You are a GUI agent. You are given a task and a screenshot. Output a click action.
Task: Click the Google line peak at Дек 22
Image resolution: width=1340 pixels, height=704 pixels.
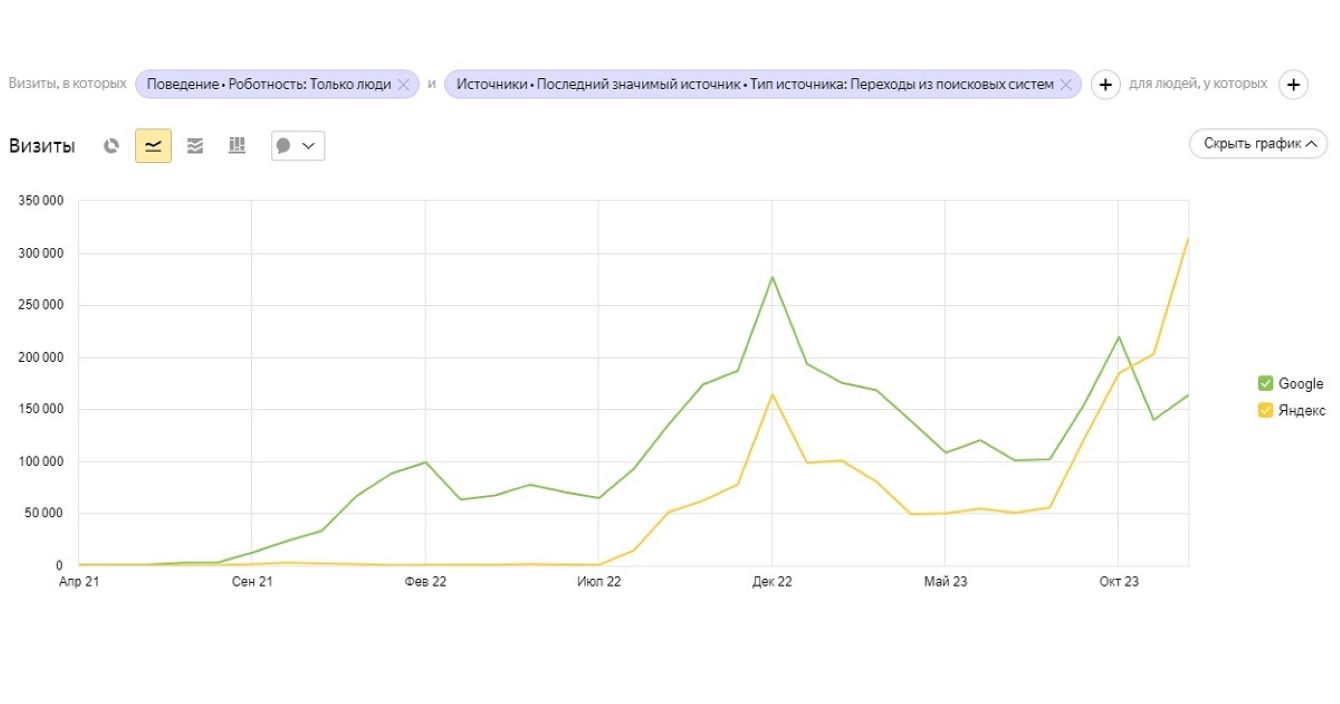(772, 277)
